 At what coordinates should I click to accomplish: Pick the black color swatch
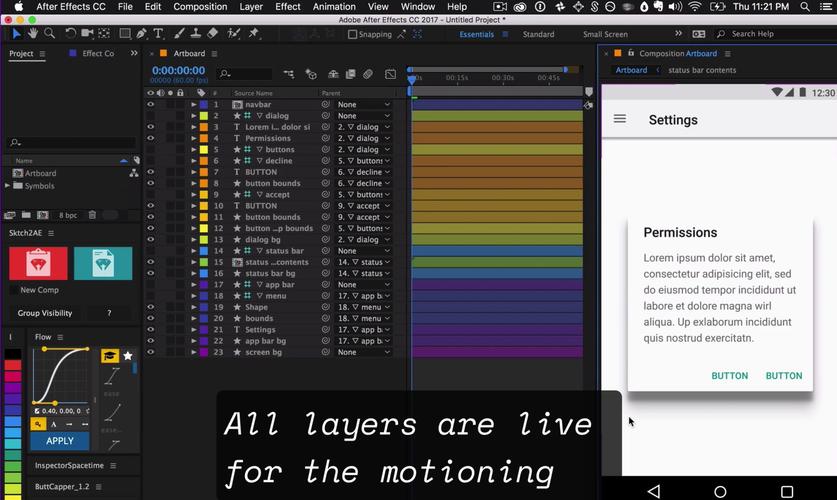tap(13, 354)
